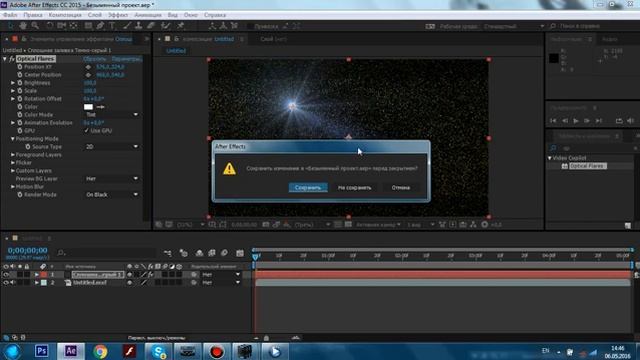Click the Create new bin icon in Effects panel
The image size is (640, 360).
(x=628, y=225)
